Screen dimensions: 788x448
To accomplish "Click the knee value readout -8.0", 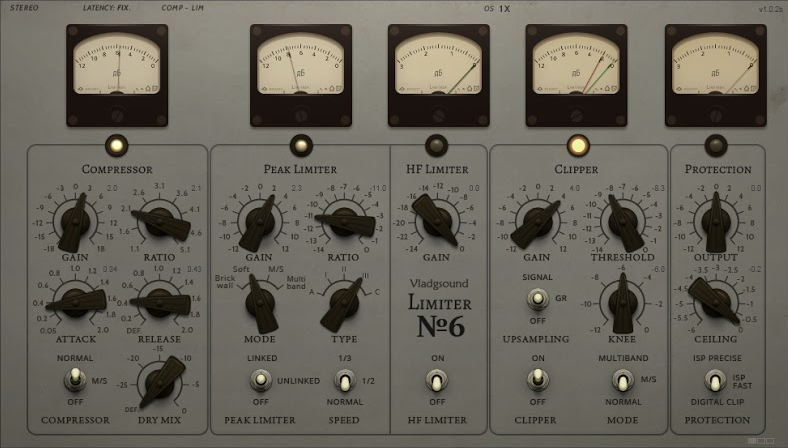I will pos(658,269).
